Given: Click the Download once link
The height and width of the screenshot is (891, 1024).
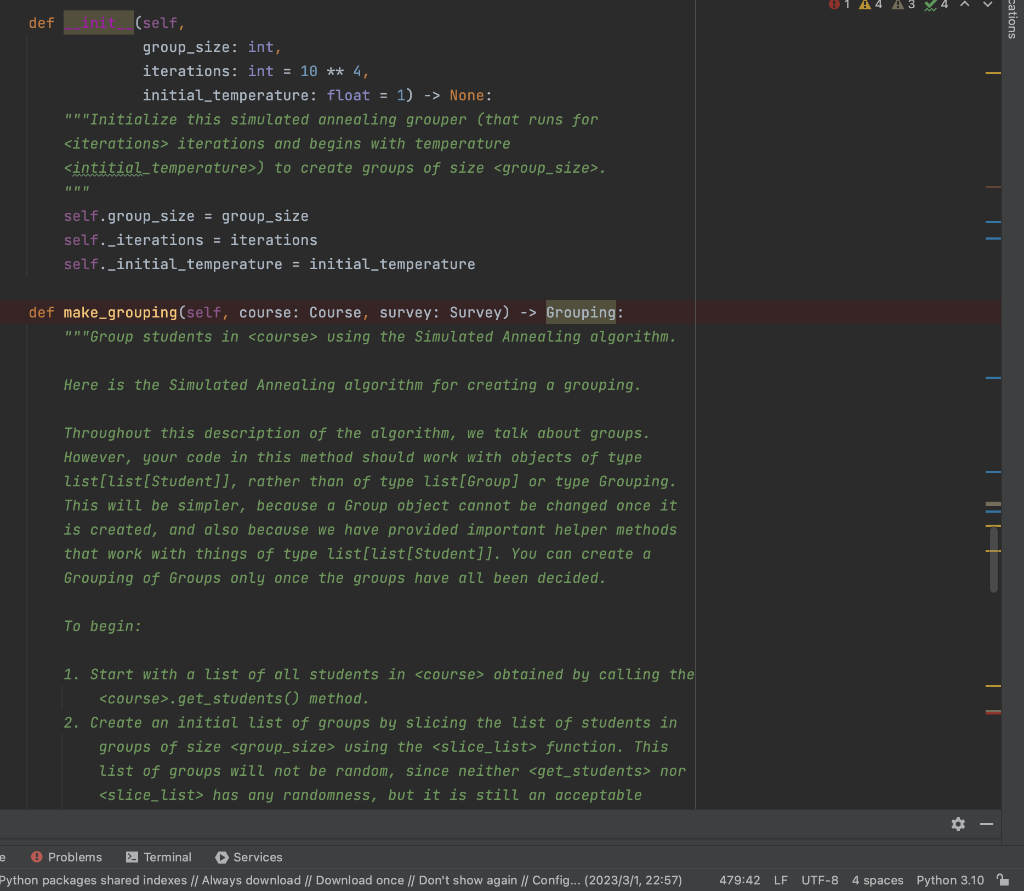Looking at the screenshot, I should point(360,880).
